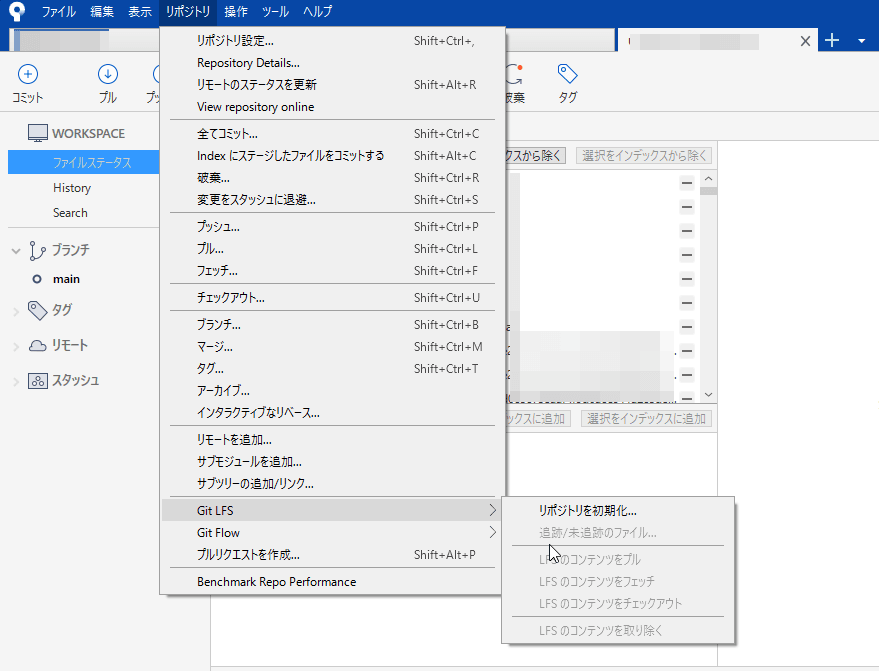Open the tab list dropdown arrow
Image resolution: width=879 pixels, height=671 pixels.
point(862,41)
